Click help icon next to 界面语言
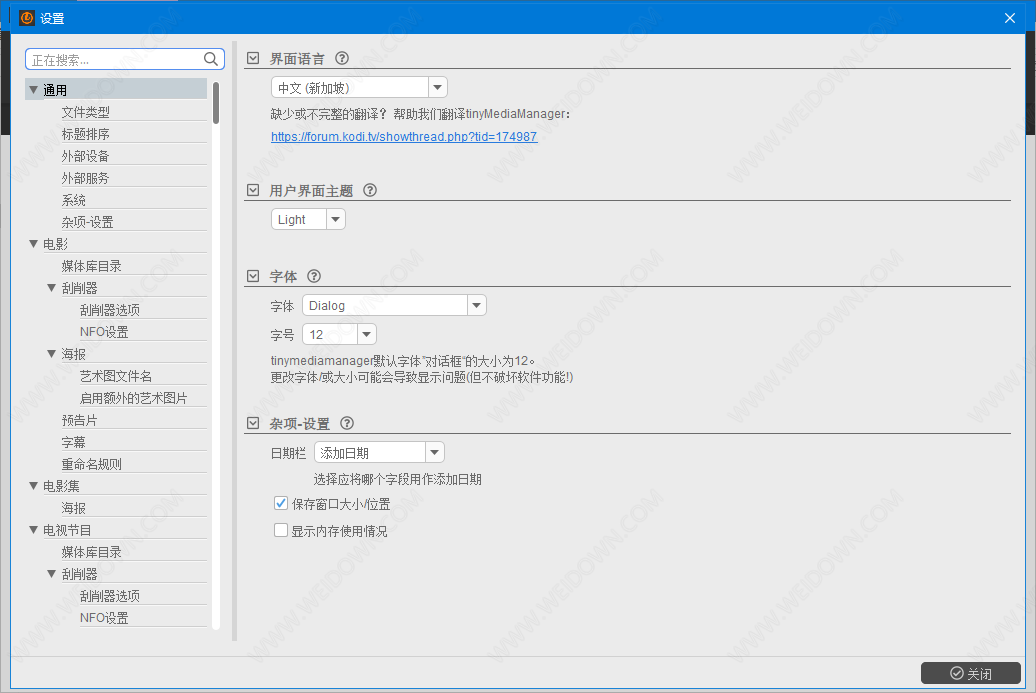The image size is (1036, 693). point(342,58)
